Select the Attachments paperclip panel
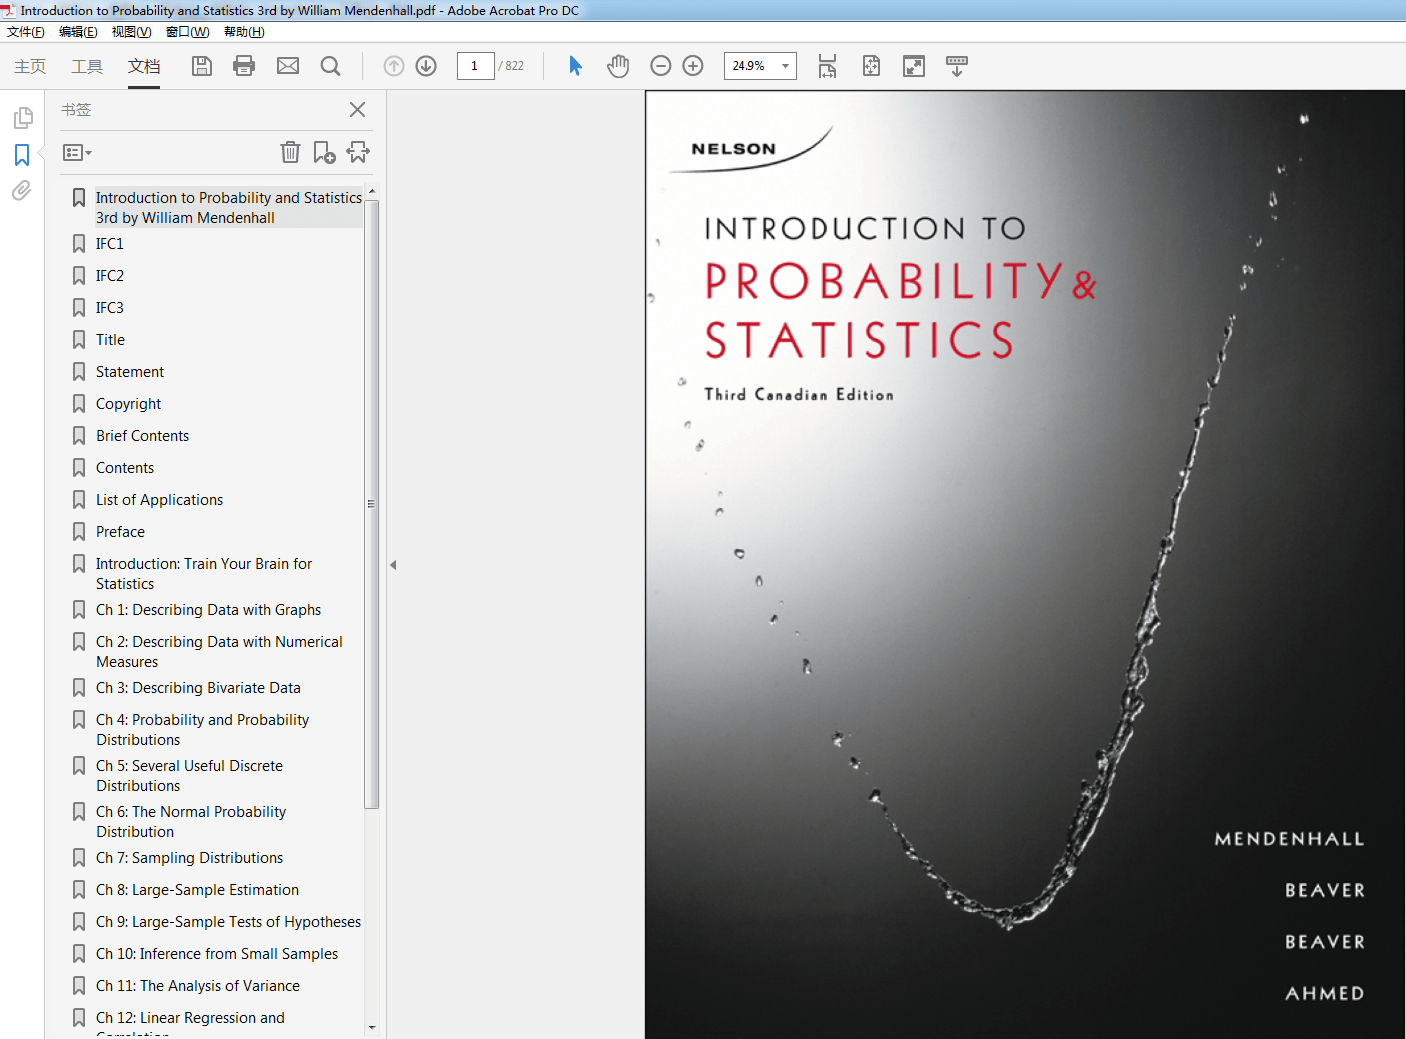The height and width of the screenshot is (1039, 1406). click(x=22, y=191)
